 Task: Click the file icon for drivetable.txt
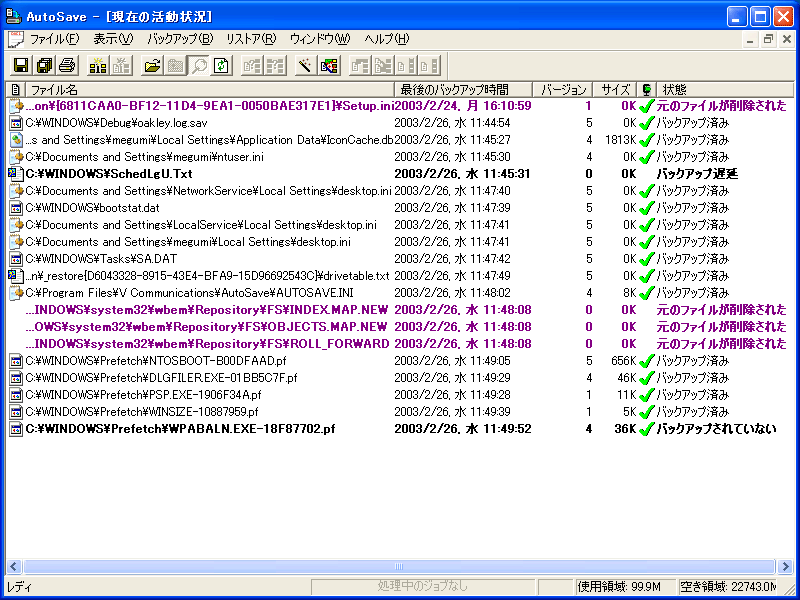16,276
